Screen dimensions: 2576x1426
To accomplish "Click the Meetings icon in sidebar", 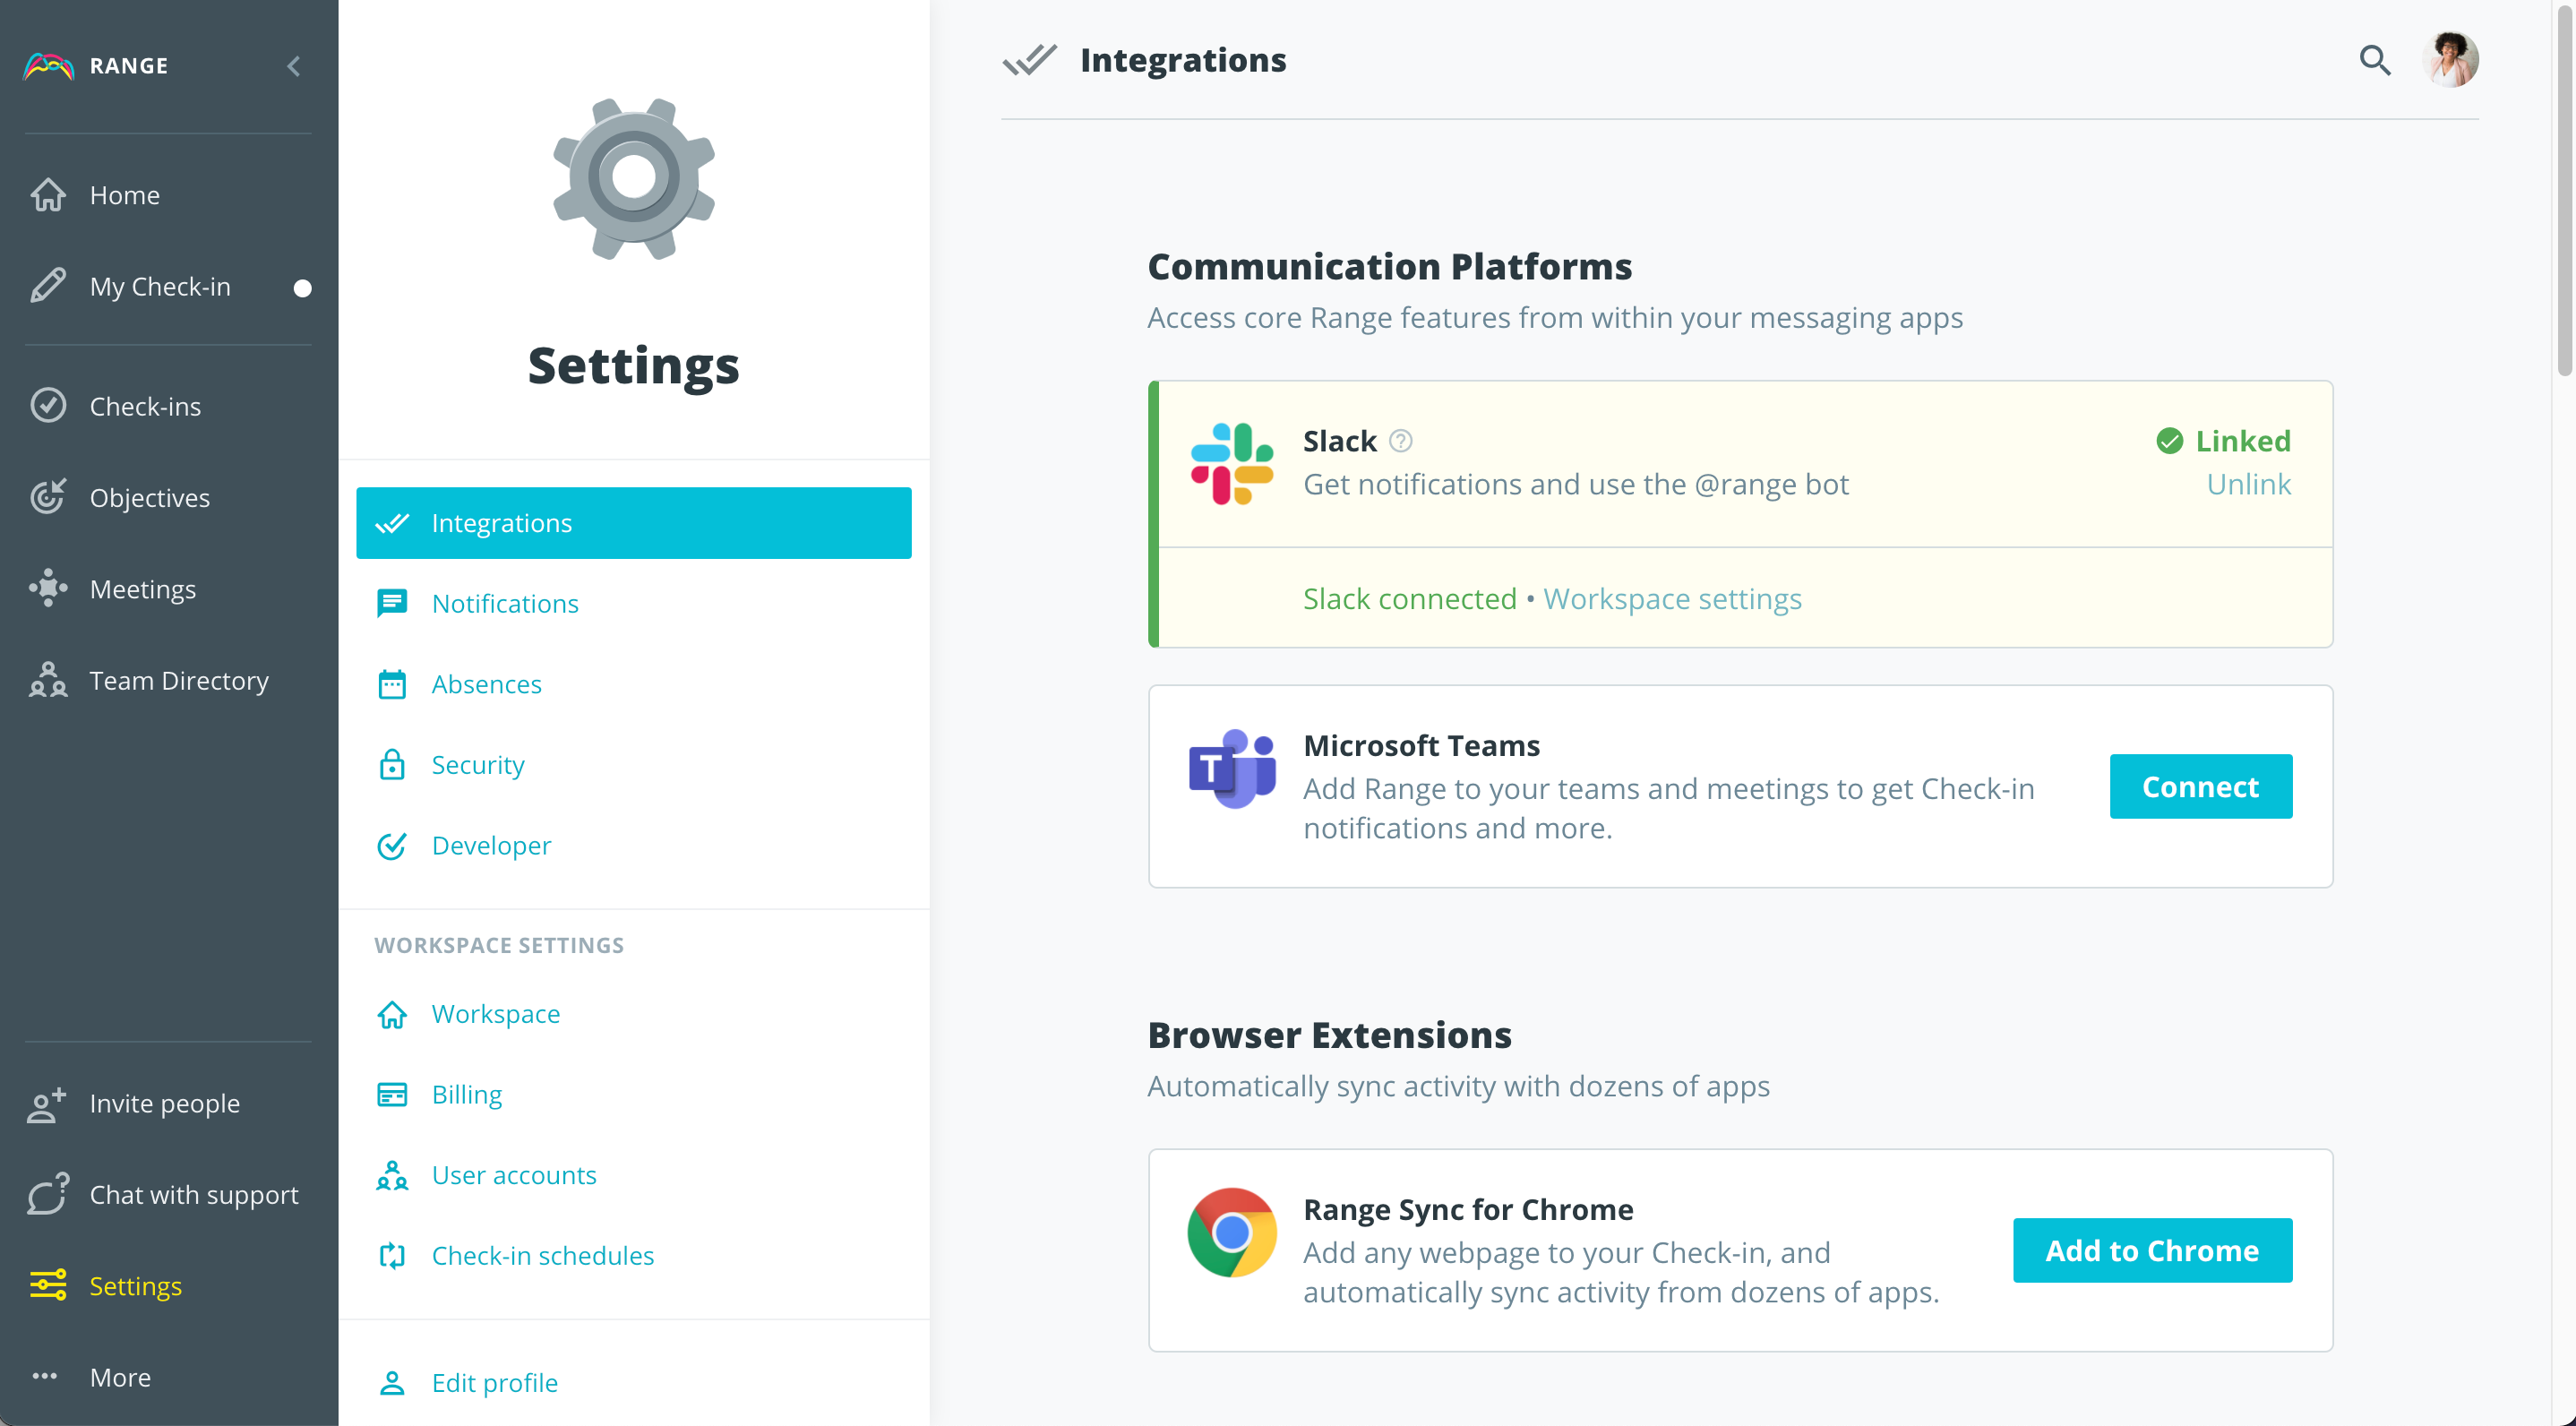I will [x=48, y=588].
